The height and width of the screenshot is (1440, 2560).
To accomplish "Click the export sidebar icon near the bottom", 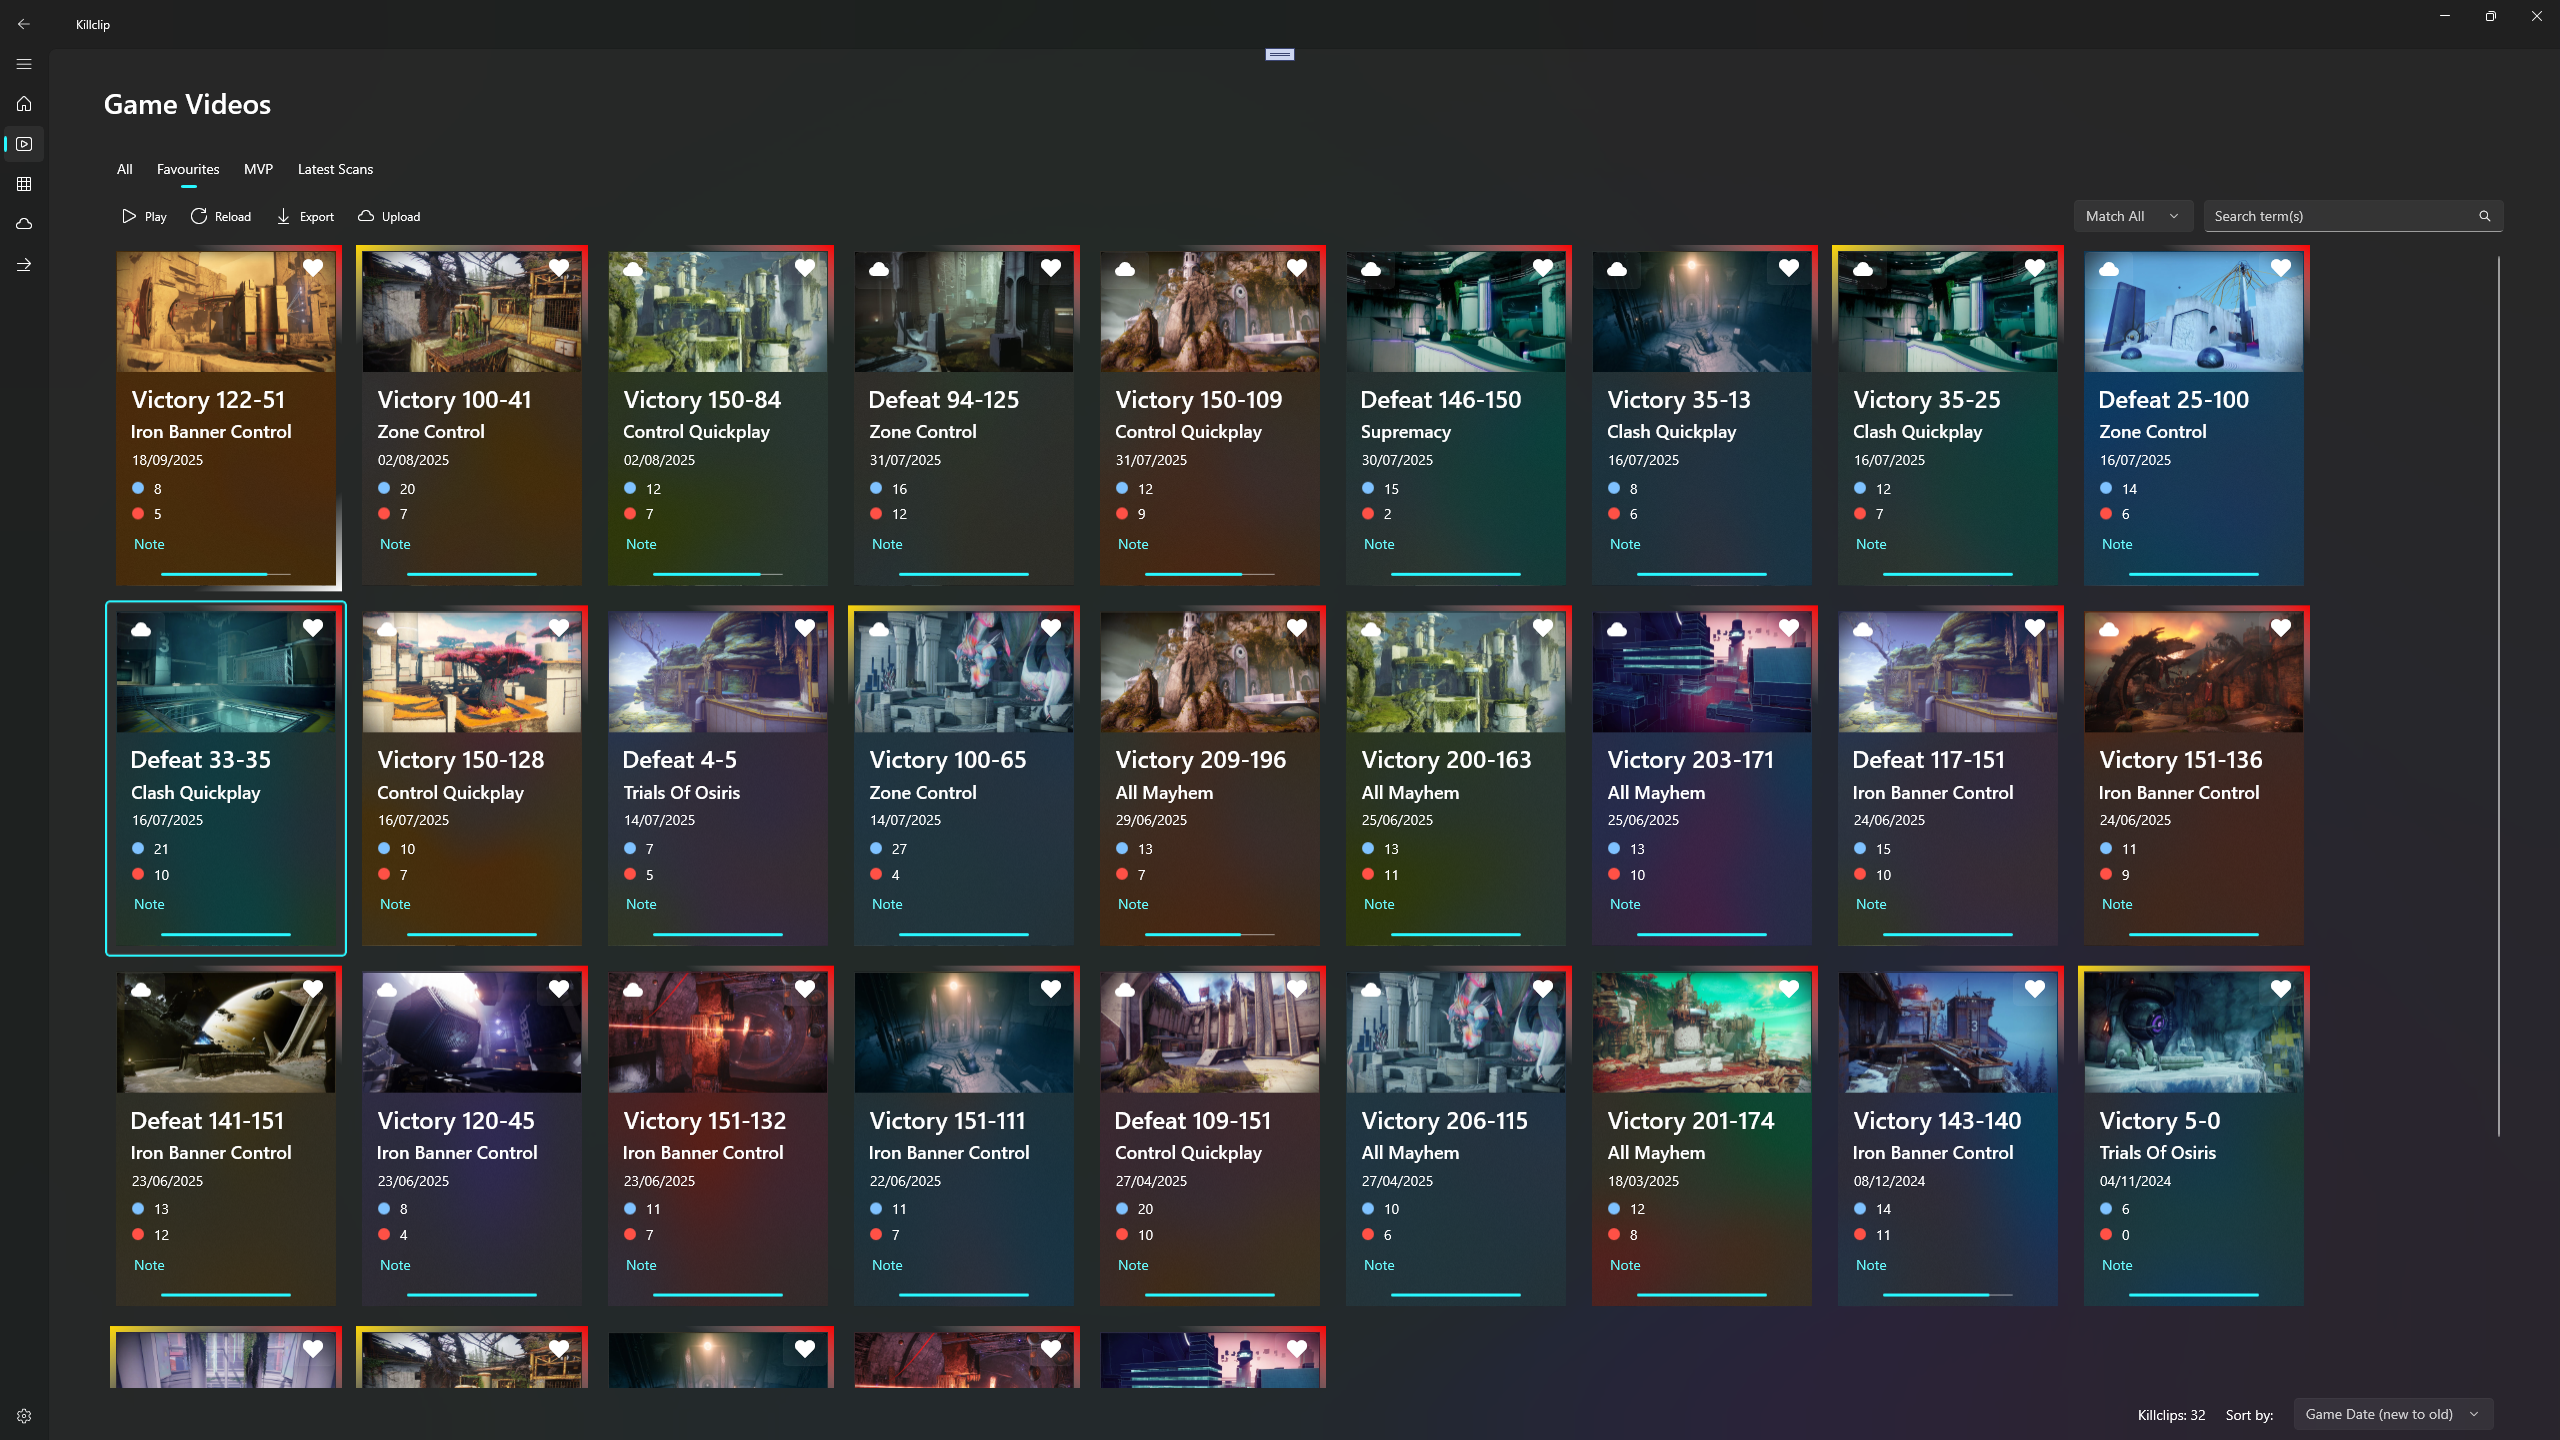I will point(24,264).
